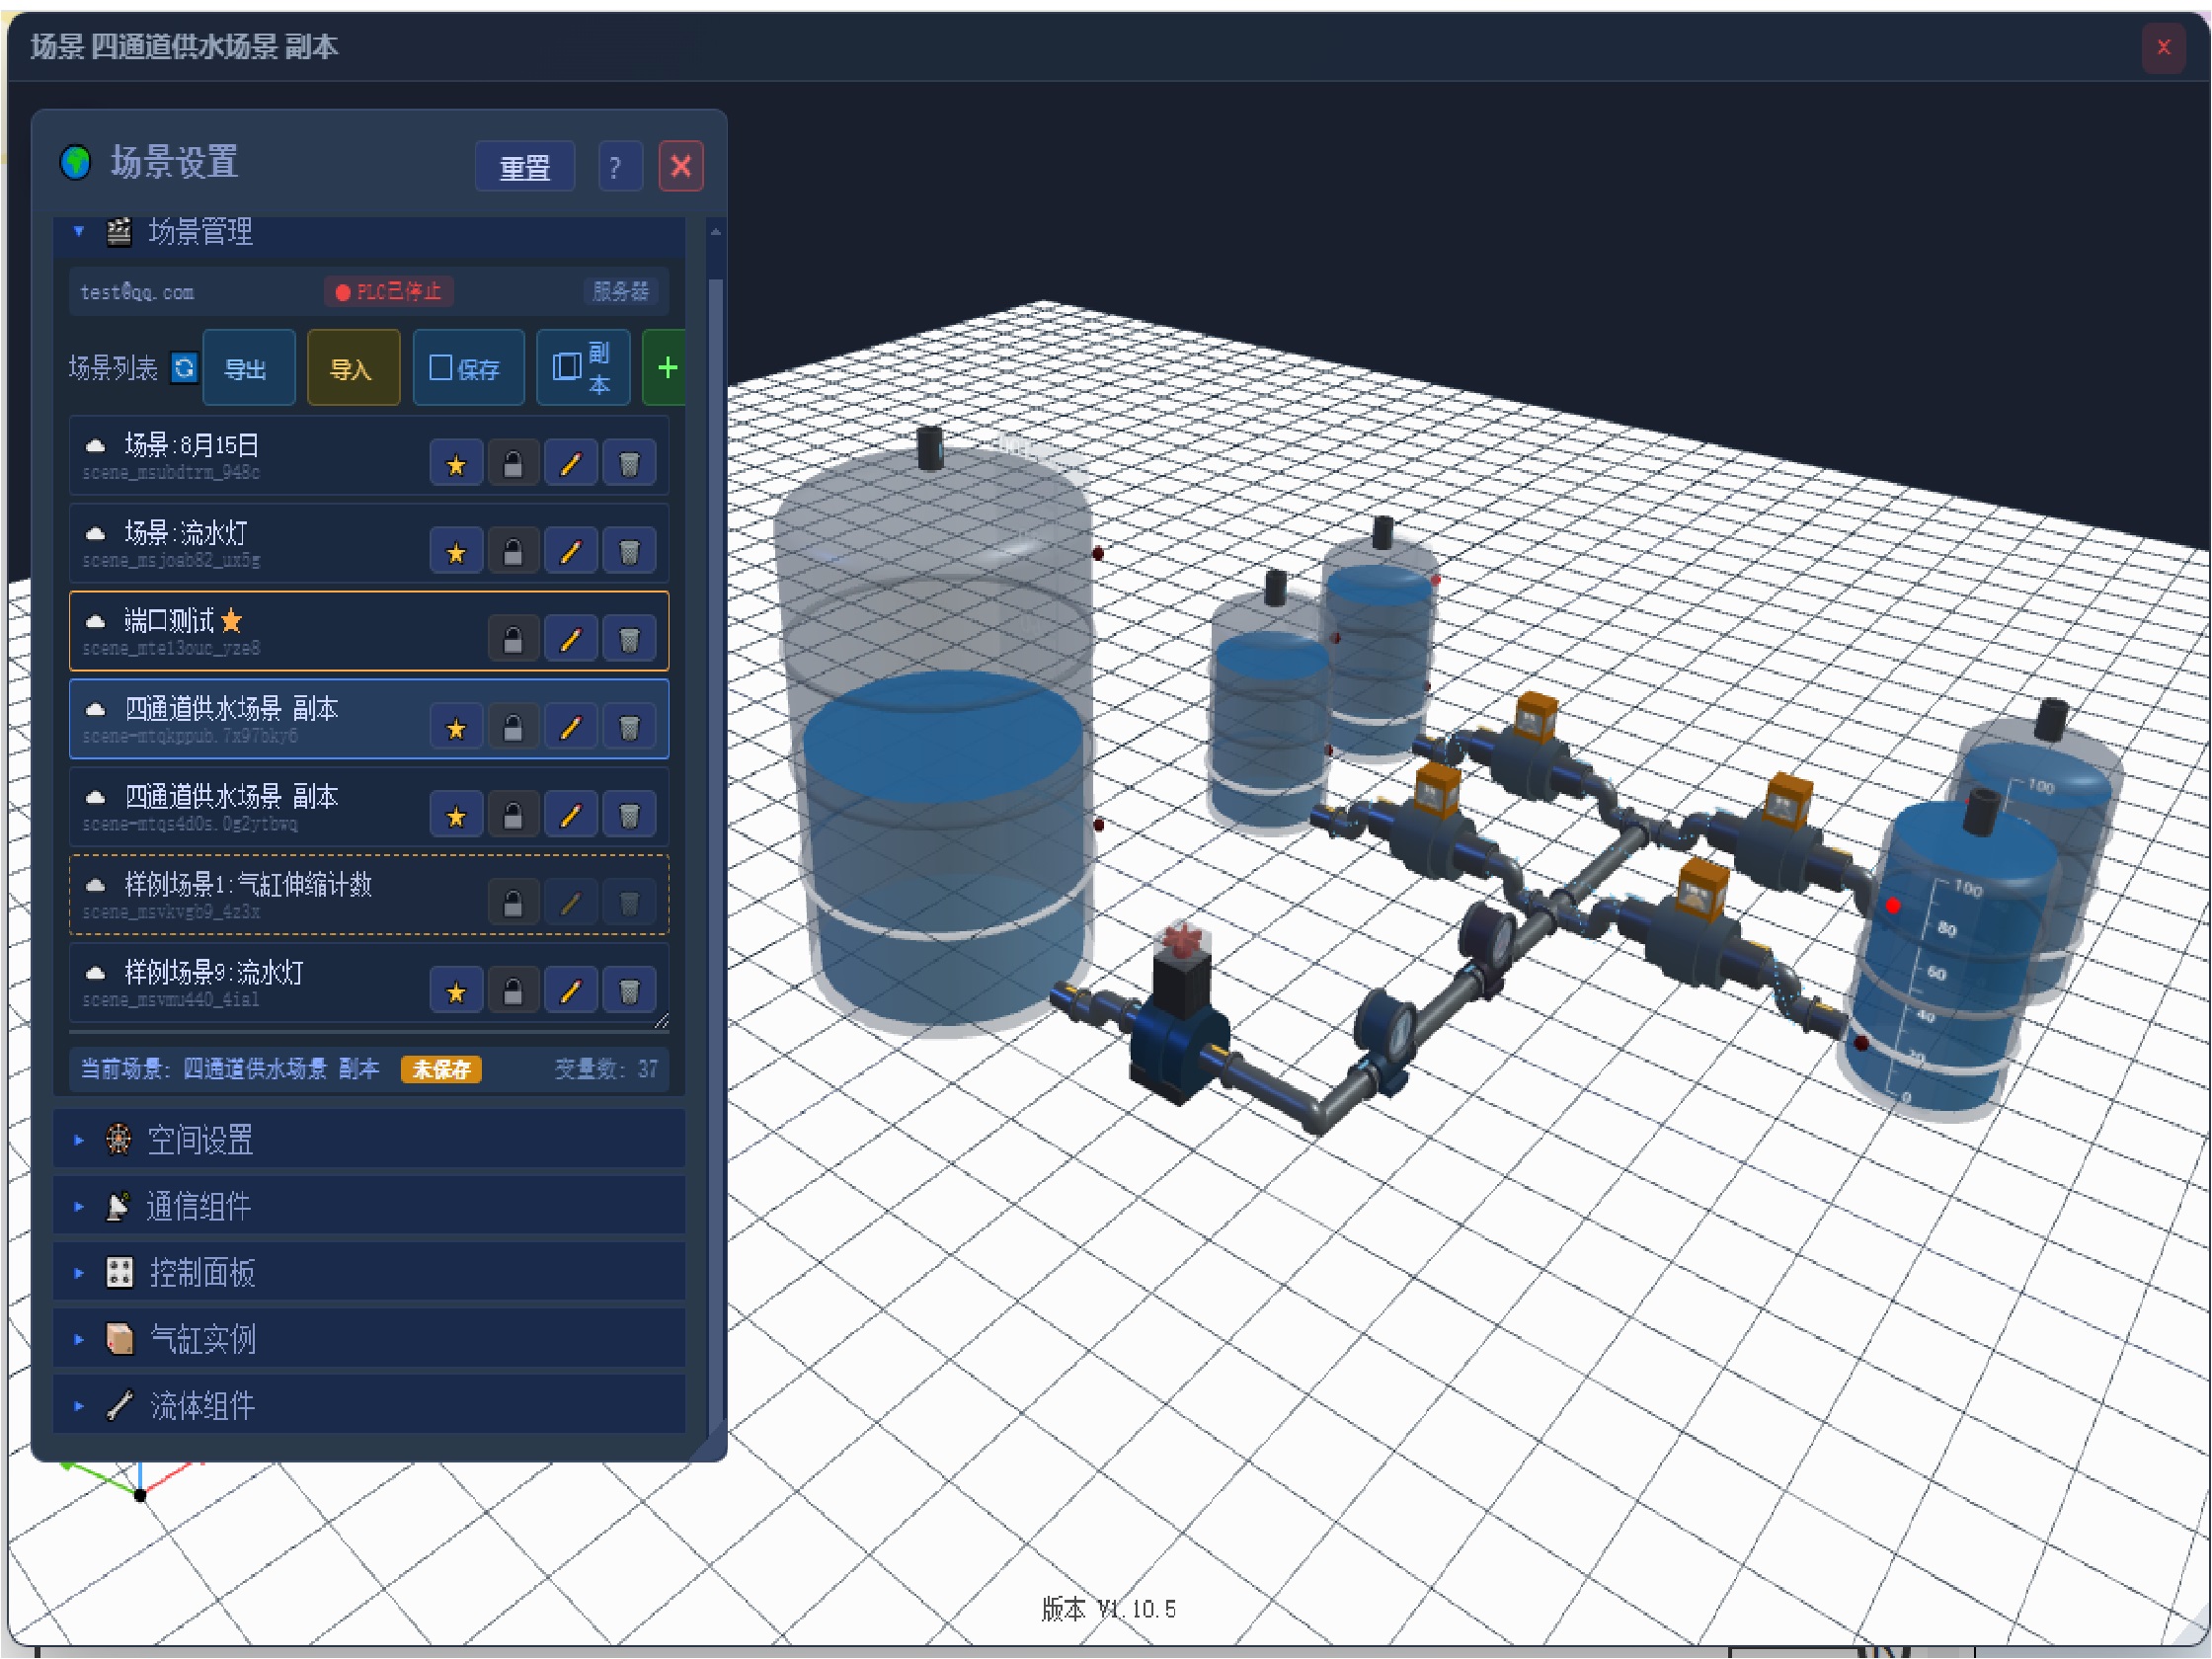The height and width of the screenshot is (1659, 2212).
Task: Expand the 通信组件 section
Action: pos(369,1206)
